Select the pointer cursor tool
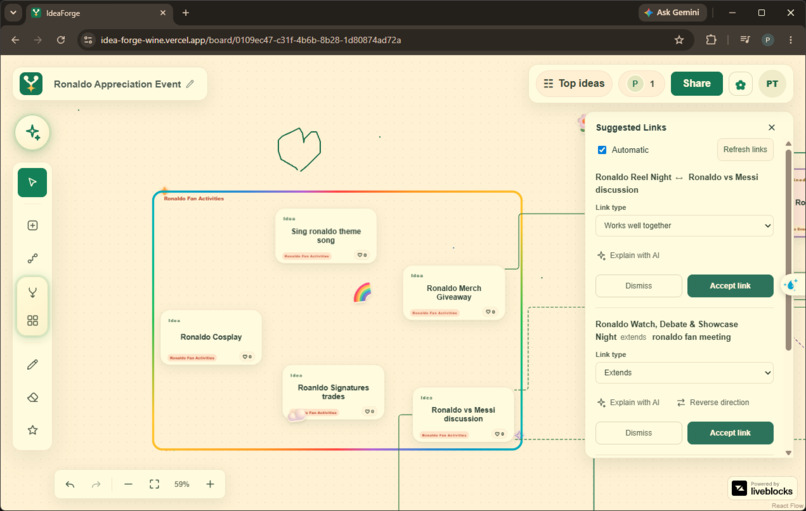 point(32,182)
